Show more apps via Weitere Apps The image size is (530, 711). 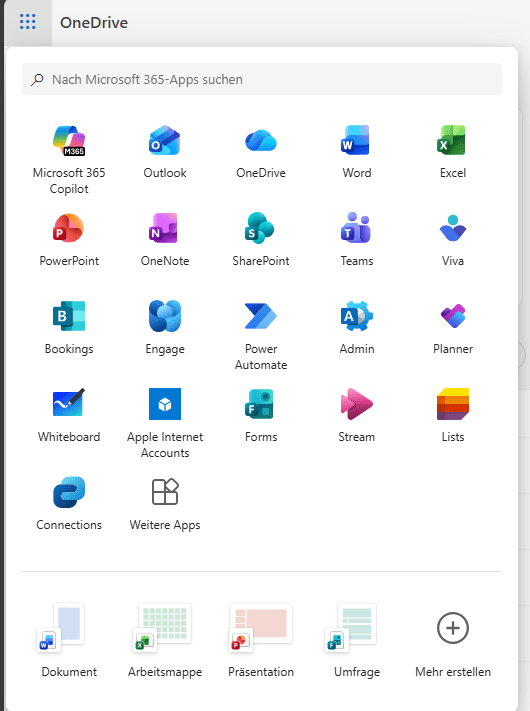point(165,504)
